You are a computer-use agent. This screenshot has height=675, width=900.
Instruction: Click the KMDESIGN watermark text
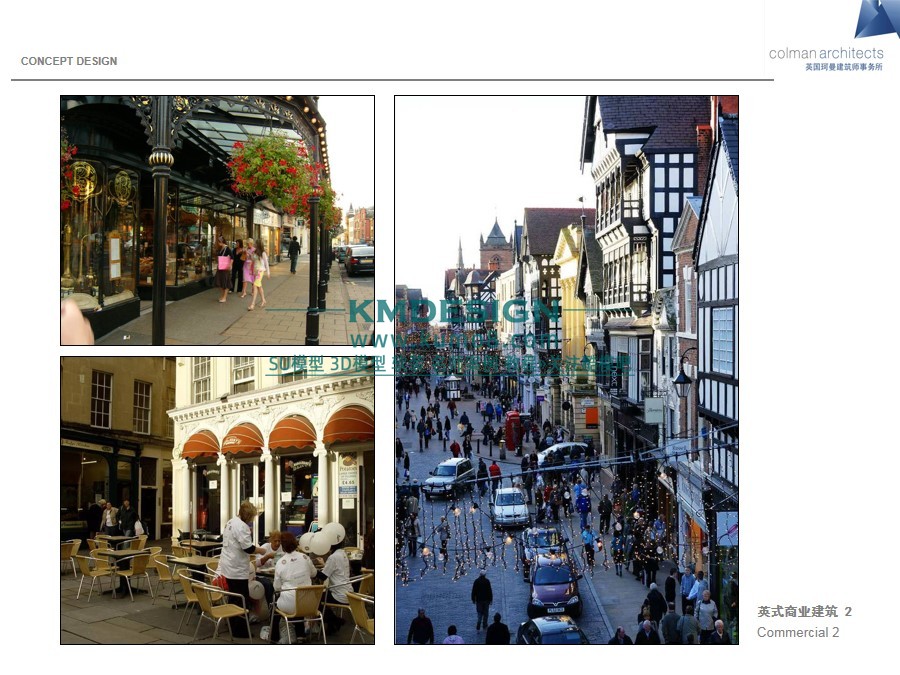click(x=453, y=311)
